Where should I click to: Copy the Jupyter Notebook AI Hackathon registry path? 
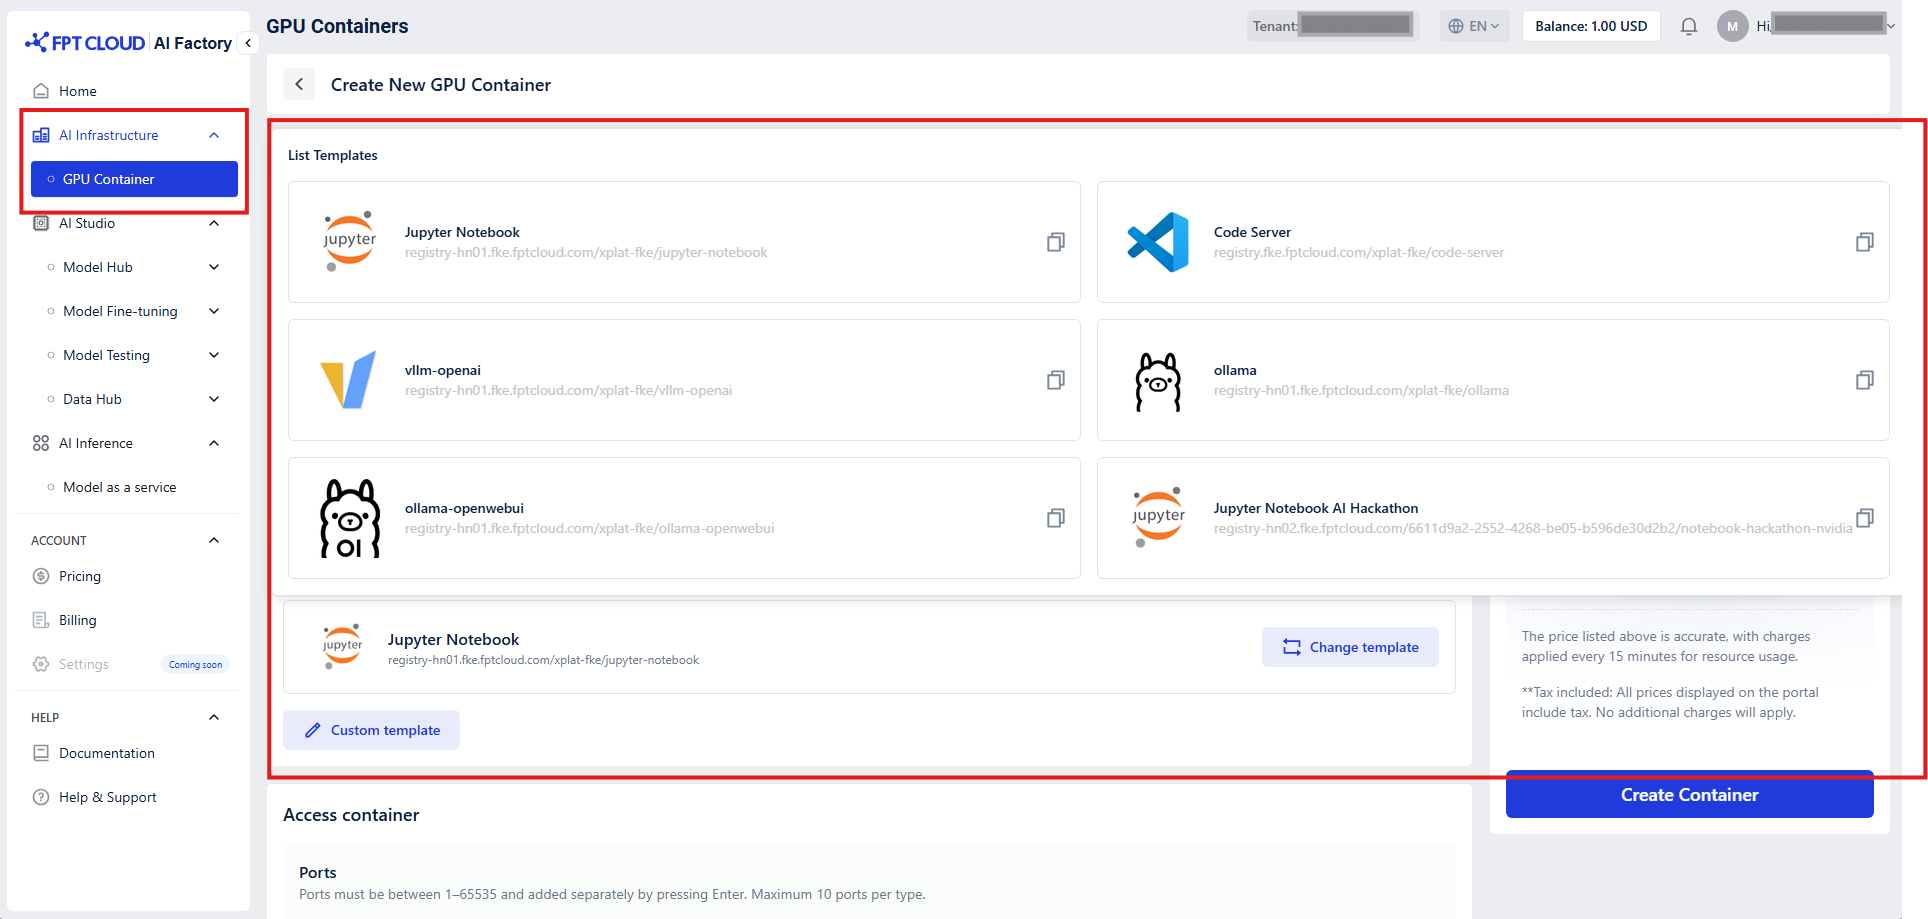[x=1864, y=518]
